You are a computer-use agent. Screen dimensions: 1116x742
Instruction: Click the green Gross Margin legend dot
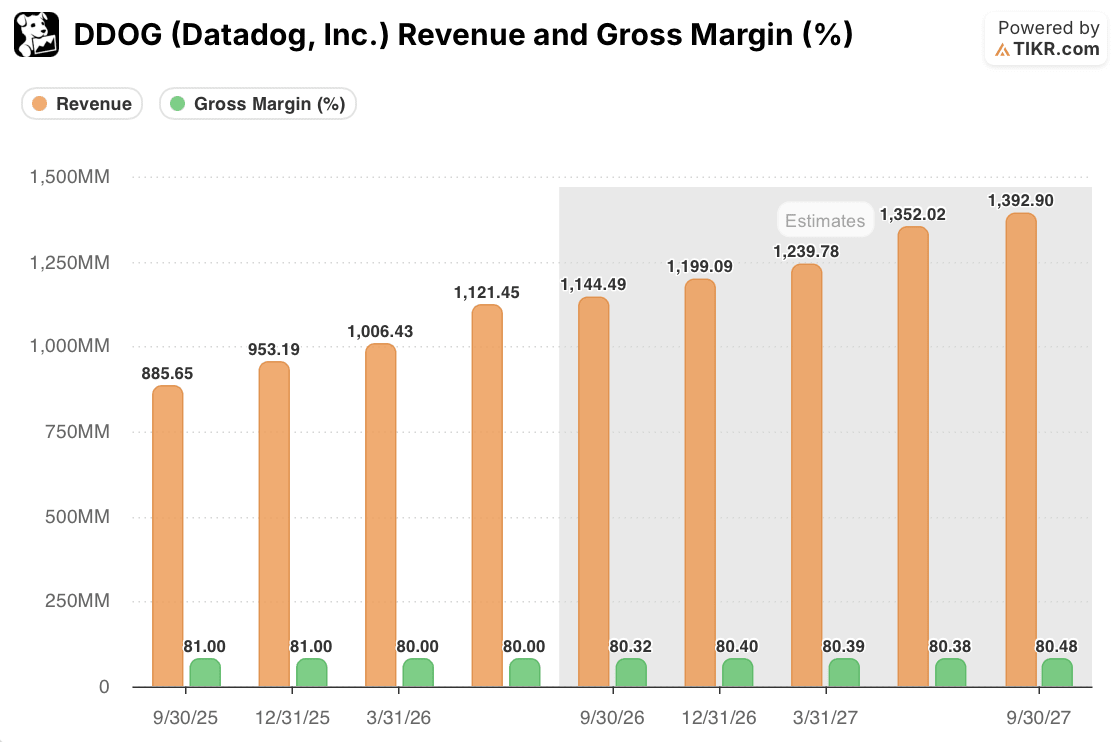pyautogui.click(x=178, y=104)
